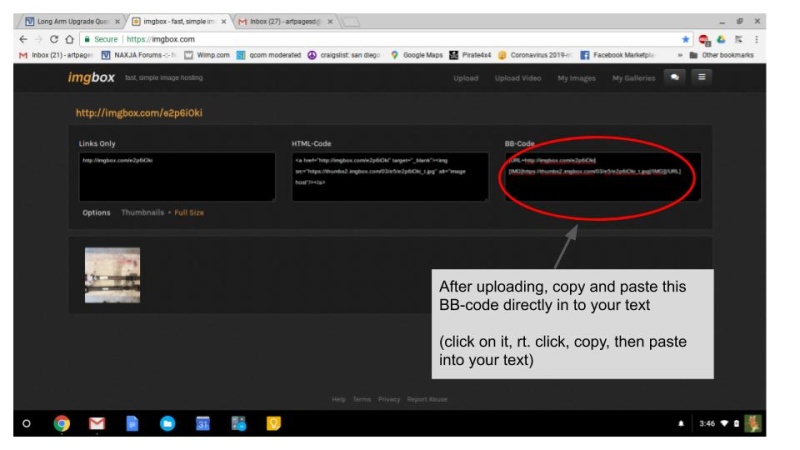Open Google Docs from the shelf
This screenshot has height=450, width=800.
(132, 423)
